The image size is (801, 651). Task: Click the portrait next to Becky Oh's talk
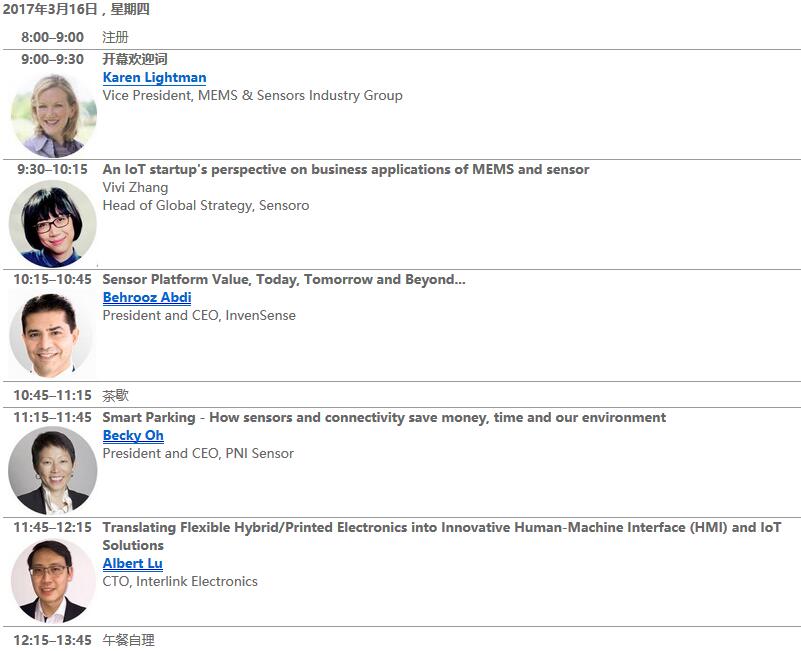[53, 471]
